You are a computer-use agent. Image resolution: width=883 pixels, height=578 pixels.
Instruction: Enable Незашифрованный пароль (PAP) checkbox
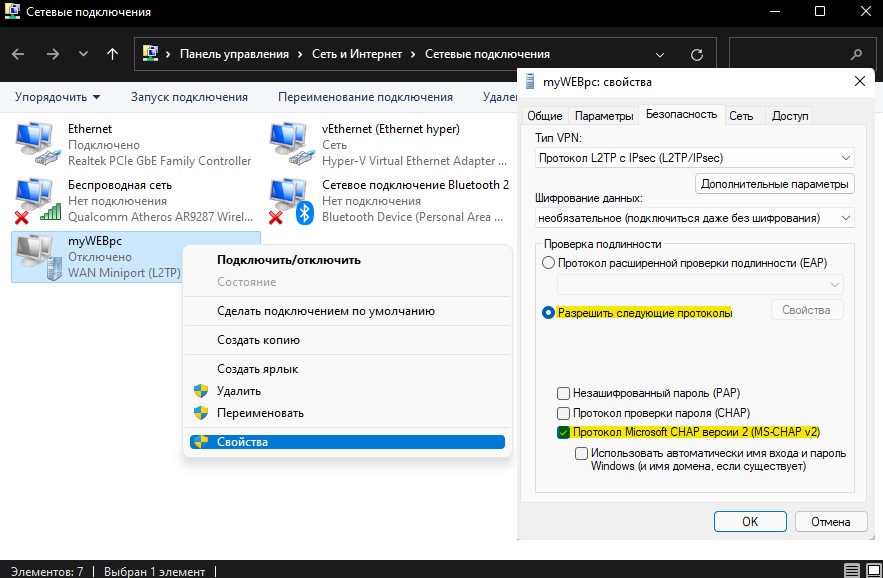coord(563,393)
